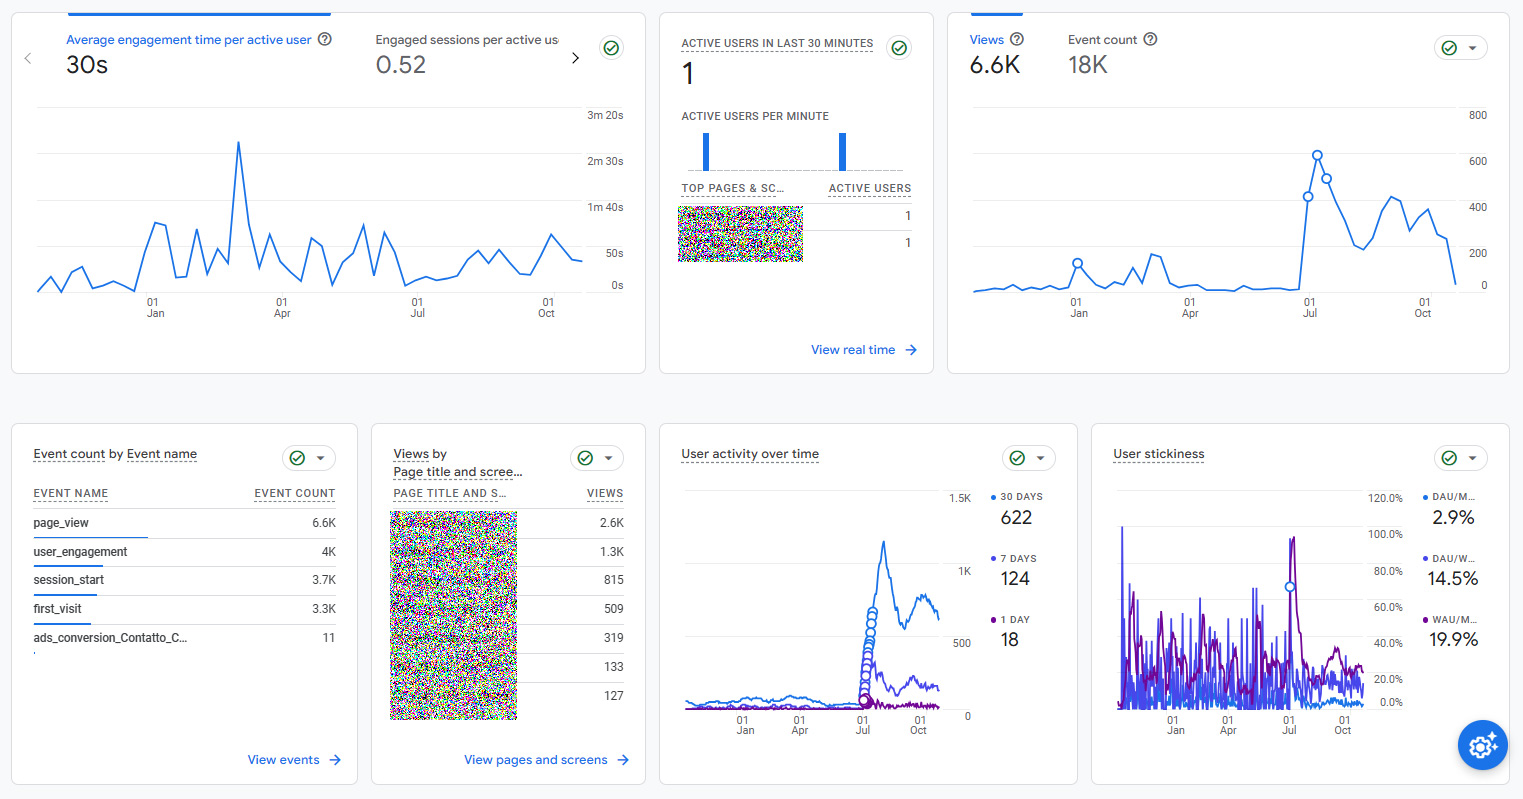
Task: Click EVENT COUNT column header
Action: 295,493
